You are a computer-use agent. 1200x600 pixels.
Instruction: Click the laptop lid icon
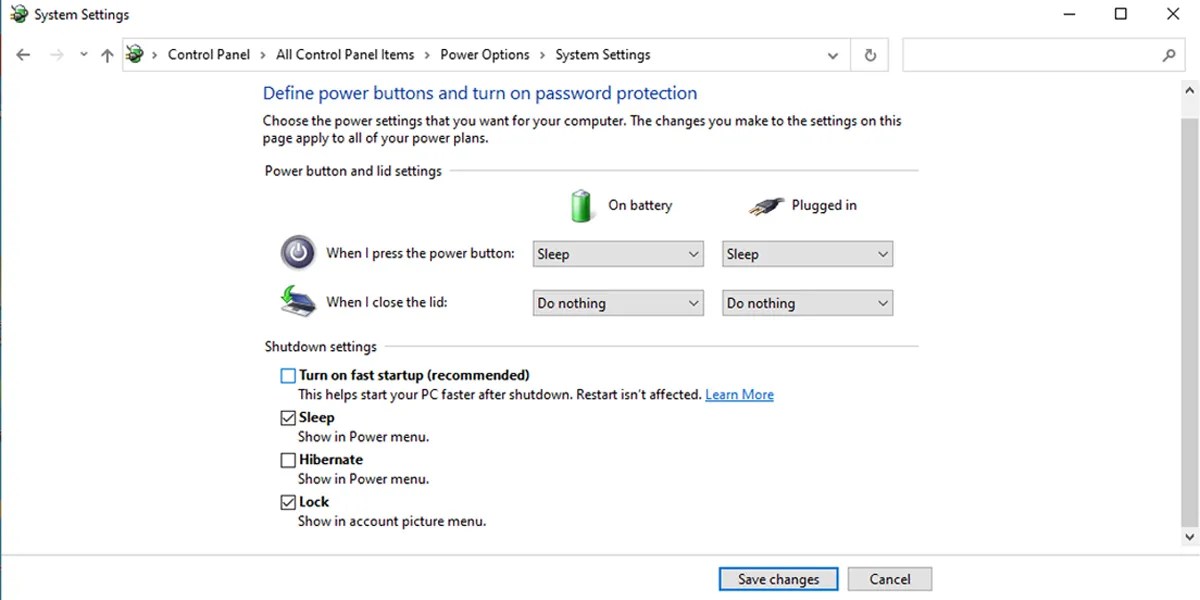point(296,301)
